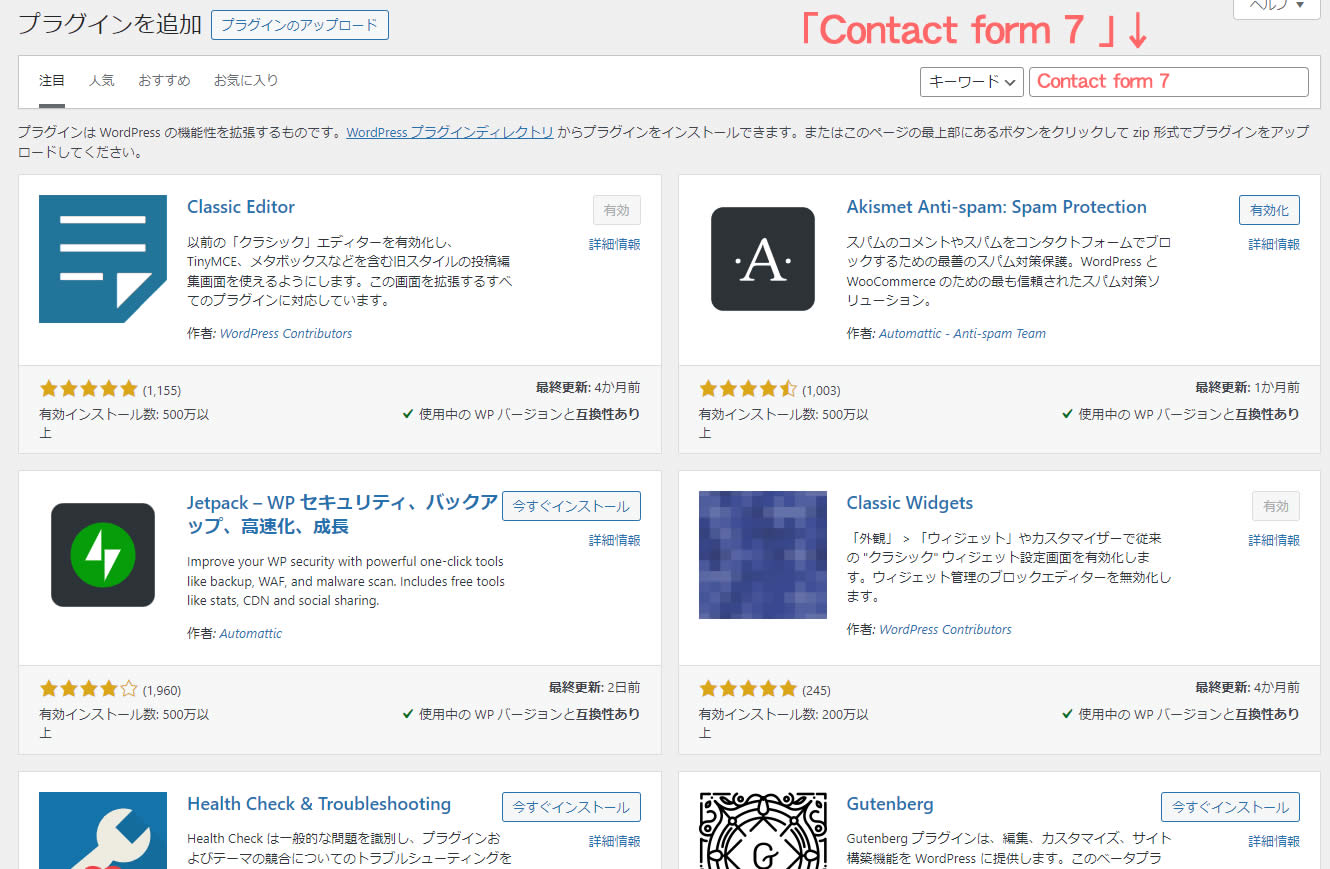Open 詳細情報 for Health Check & Troubleshooting

pos(615,841)
